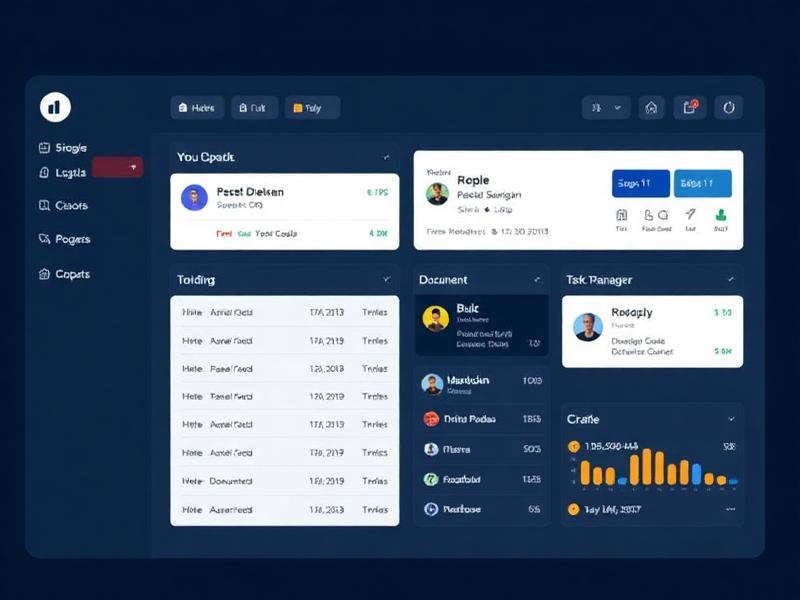Viewport: 800px width, 600px height.
Task: Select the Drita Podas row text
Action: [469, 419]
